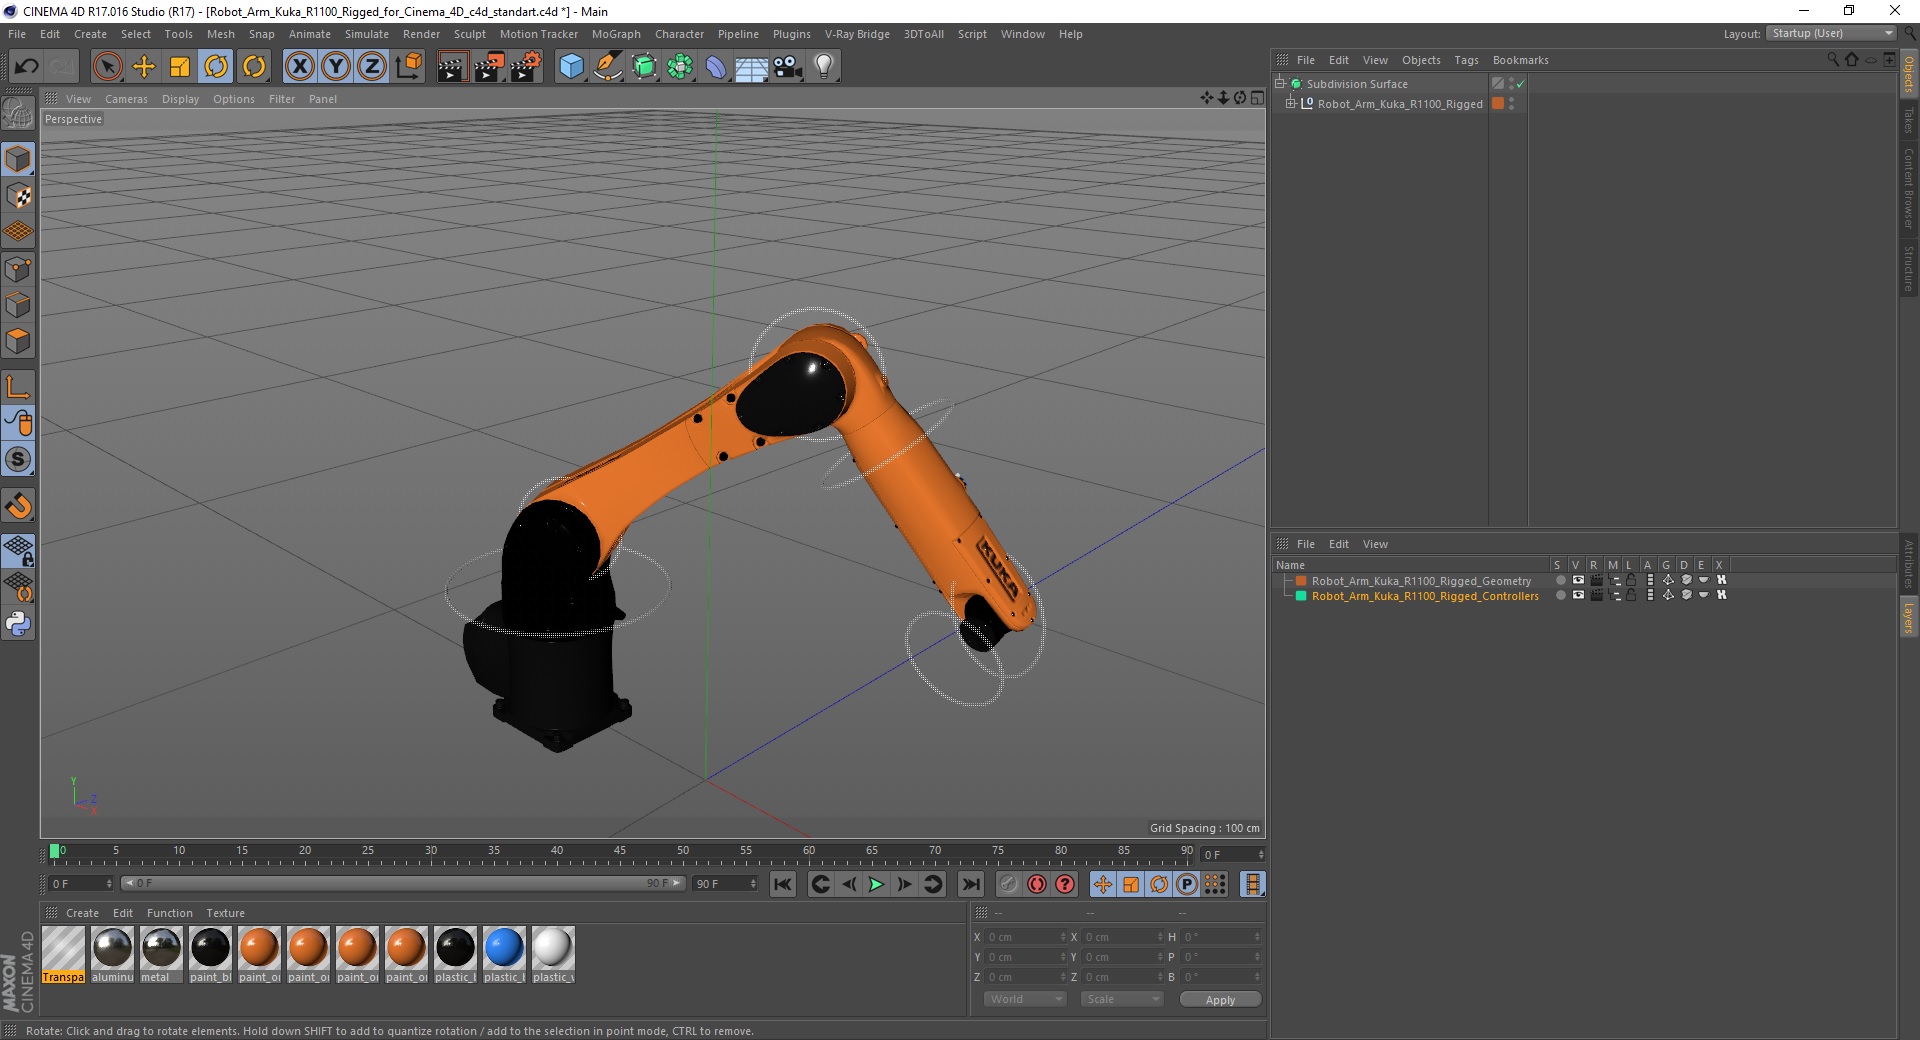The height and width of the screenshot is (1040, 1920).
Task: Add a Cube primitive object
Action: click(x=571, y=67)
